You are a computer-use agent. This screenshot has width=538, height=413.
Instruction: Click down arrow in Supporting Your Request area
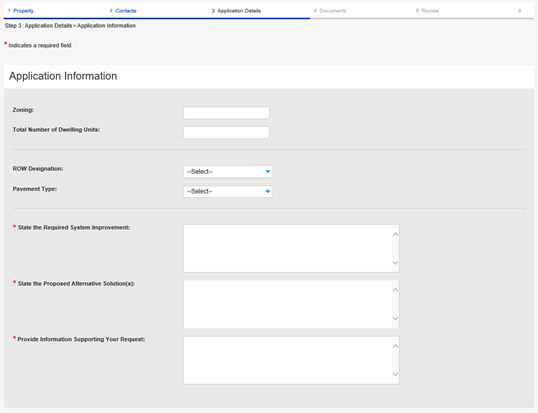point(395,374)
